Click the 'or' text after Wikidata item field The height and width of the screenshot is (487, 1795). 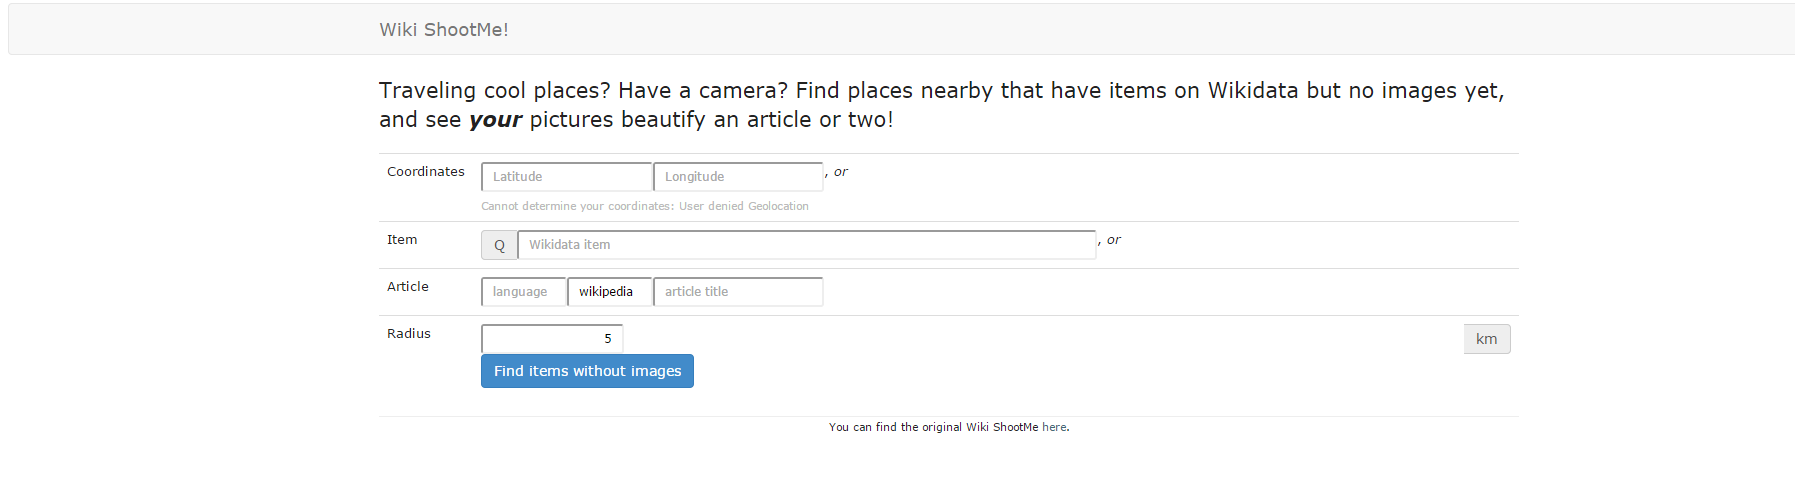pos(1113,240)
